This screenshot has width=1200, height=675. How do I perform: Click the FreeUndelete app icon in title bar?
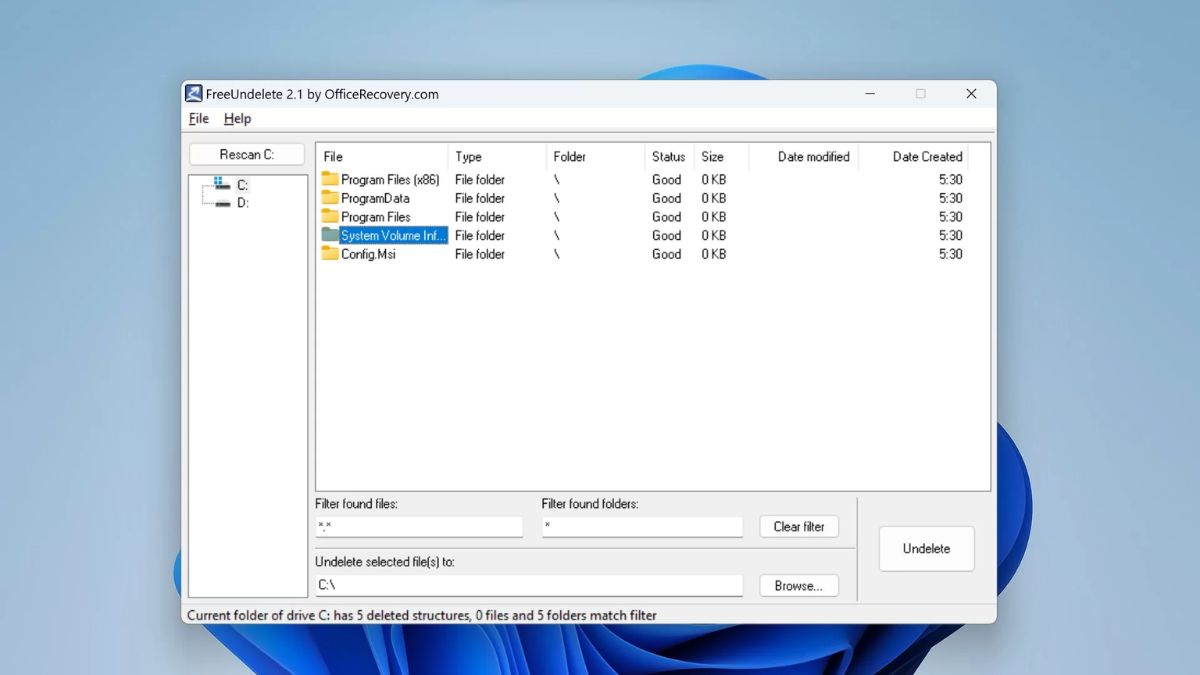194,93
